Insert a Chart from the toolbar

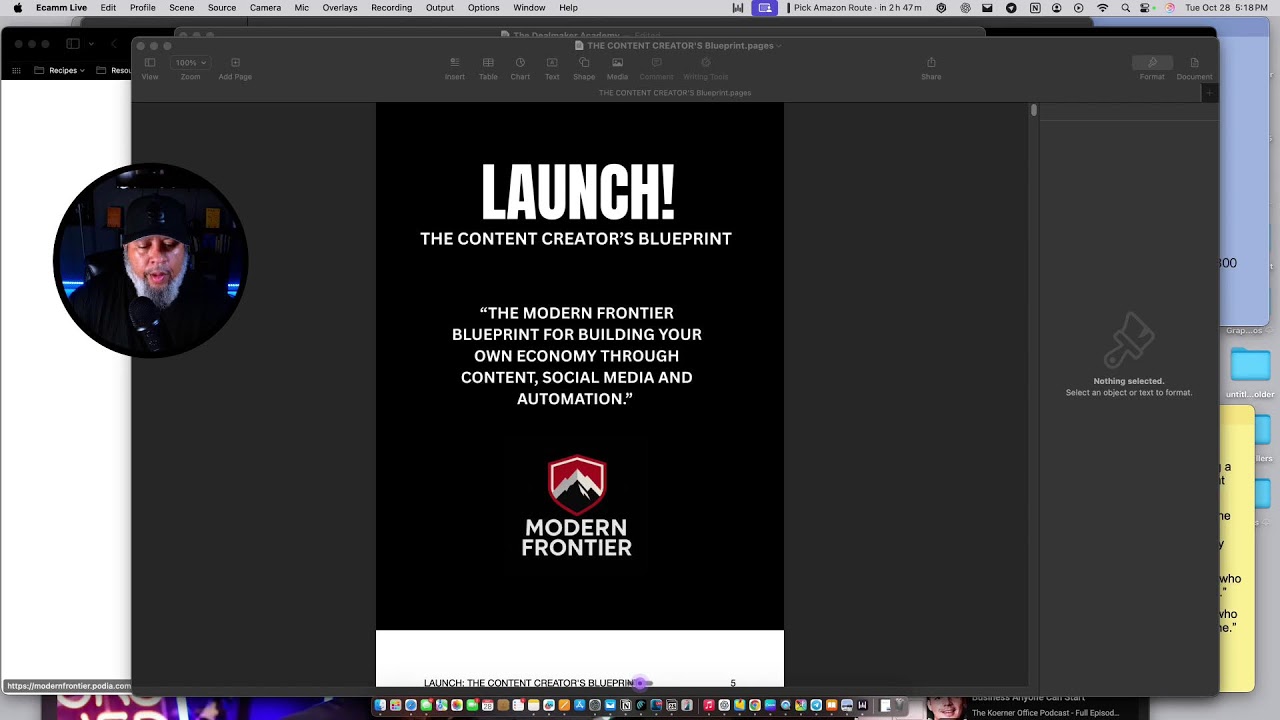520,68
